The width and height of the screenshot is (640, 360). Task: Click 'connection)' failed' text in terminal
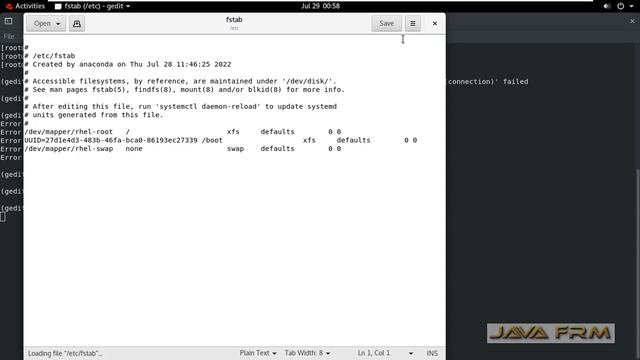(x=488, y=82)
